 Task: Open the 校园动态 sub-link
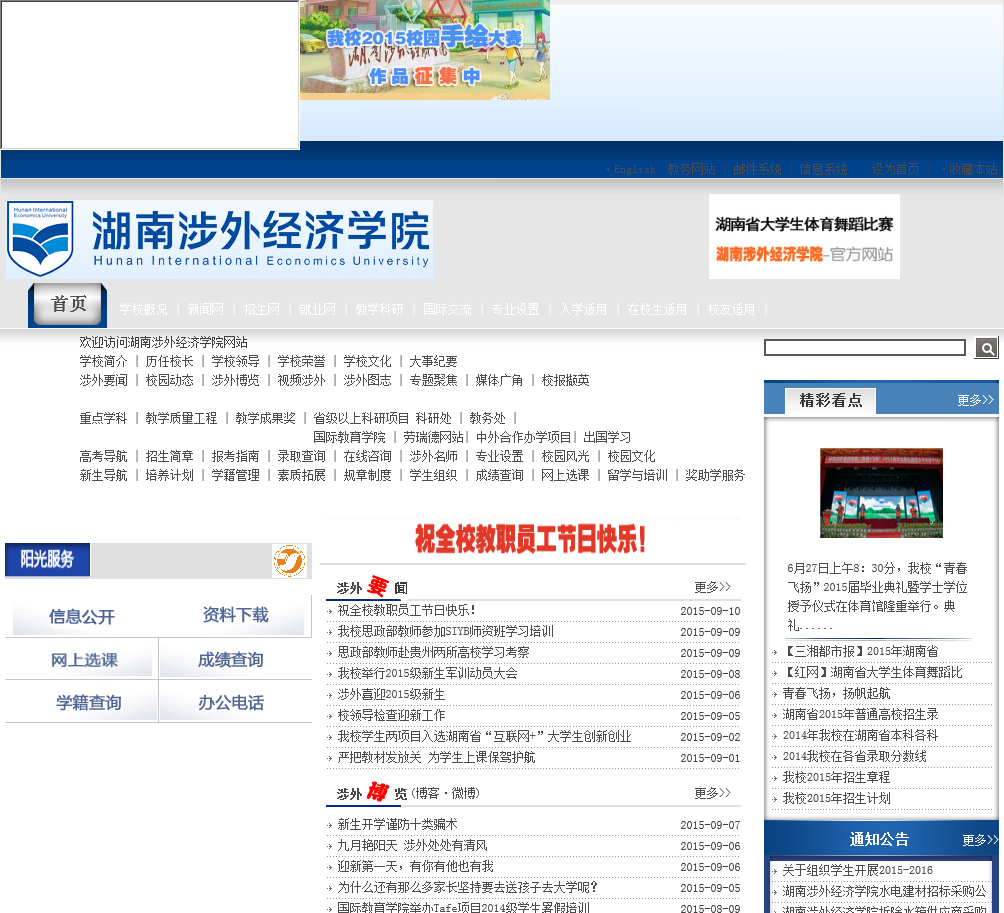coord(169,380)
